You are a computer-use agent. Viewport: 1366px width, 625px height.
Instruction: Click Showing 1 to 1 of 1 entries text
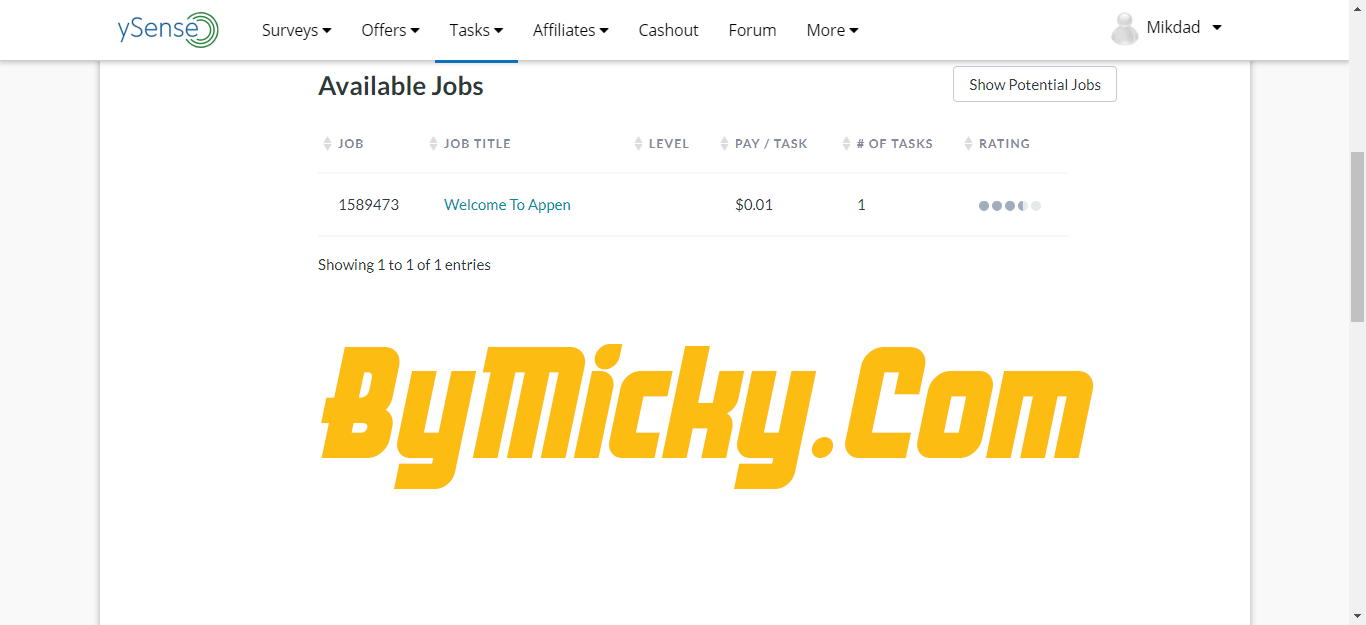tap(404, 265)
